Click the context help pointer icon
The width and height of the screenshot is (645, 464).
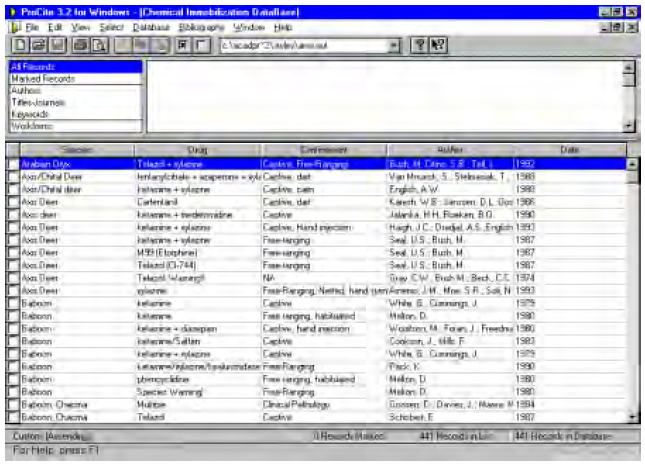438,45
